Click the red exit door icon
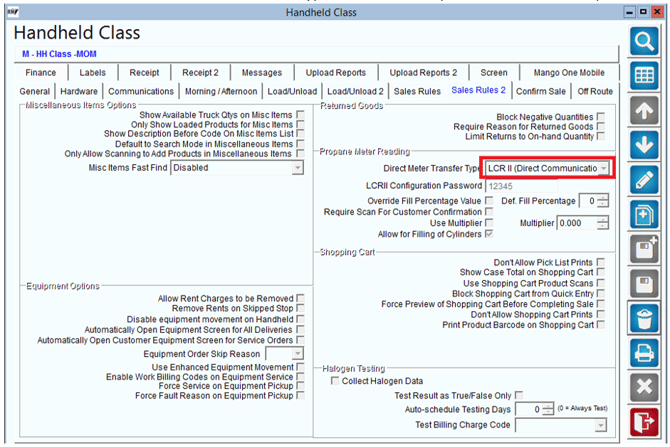Viewport: 670px width, 447px height. tap(644, 422)
